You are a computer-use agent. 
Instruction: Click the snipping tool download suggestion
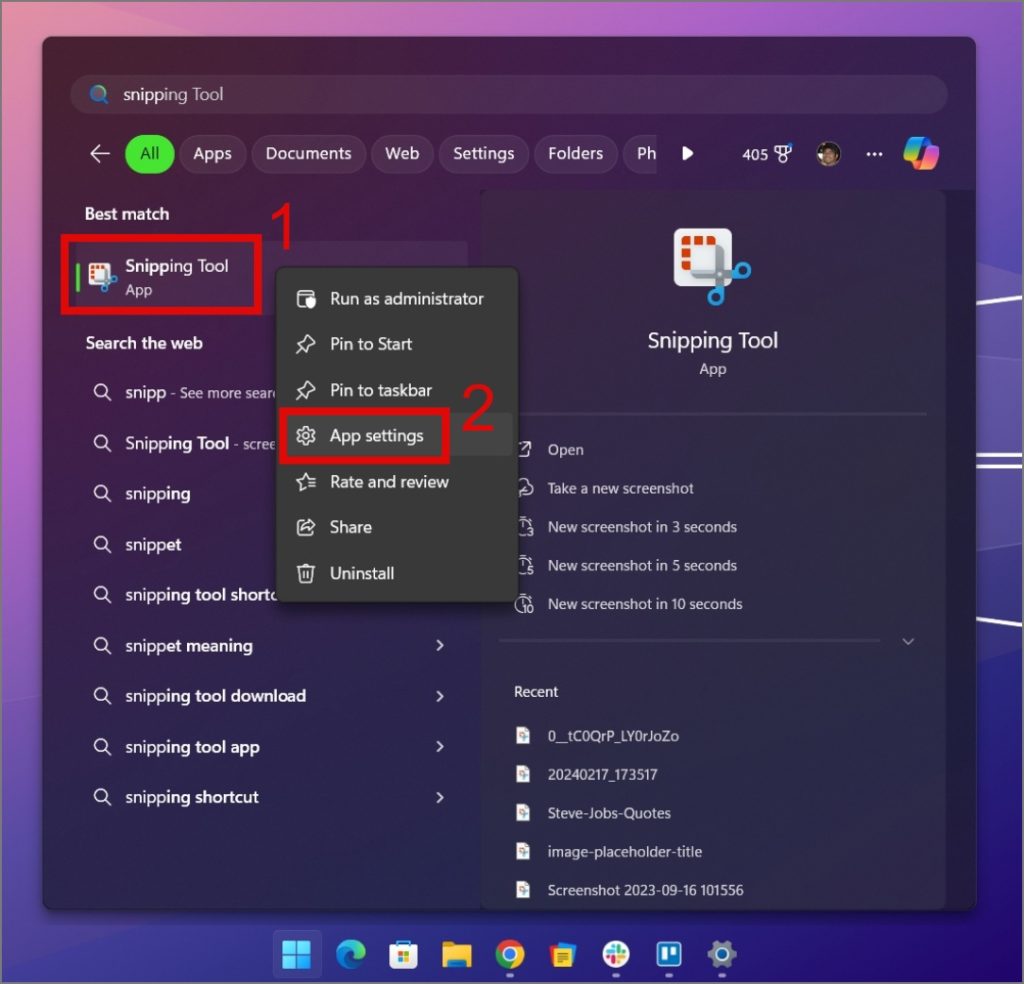(x=216, y=696)
